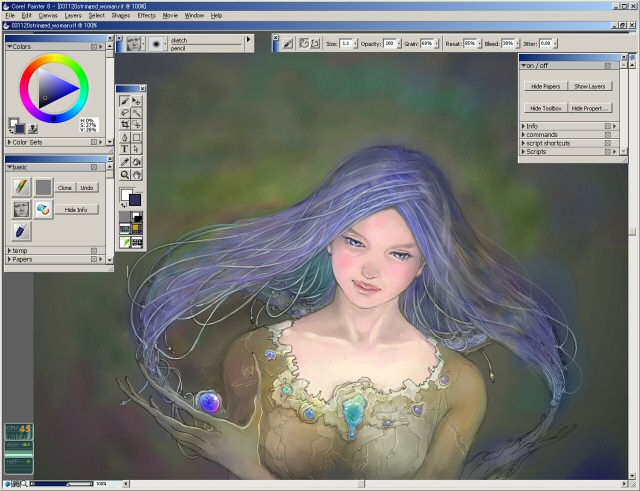Open the weave selector in the toolbox
This screenshot has height=491, width=640.
click(x=137, y=229)
